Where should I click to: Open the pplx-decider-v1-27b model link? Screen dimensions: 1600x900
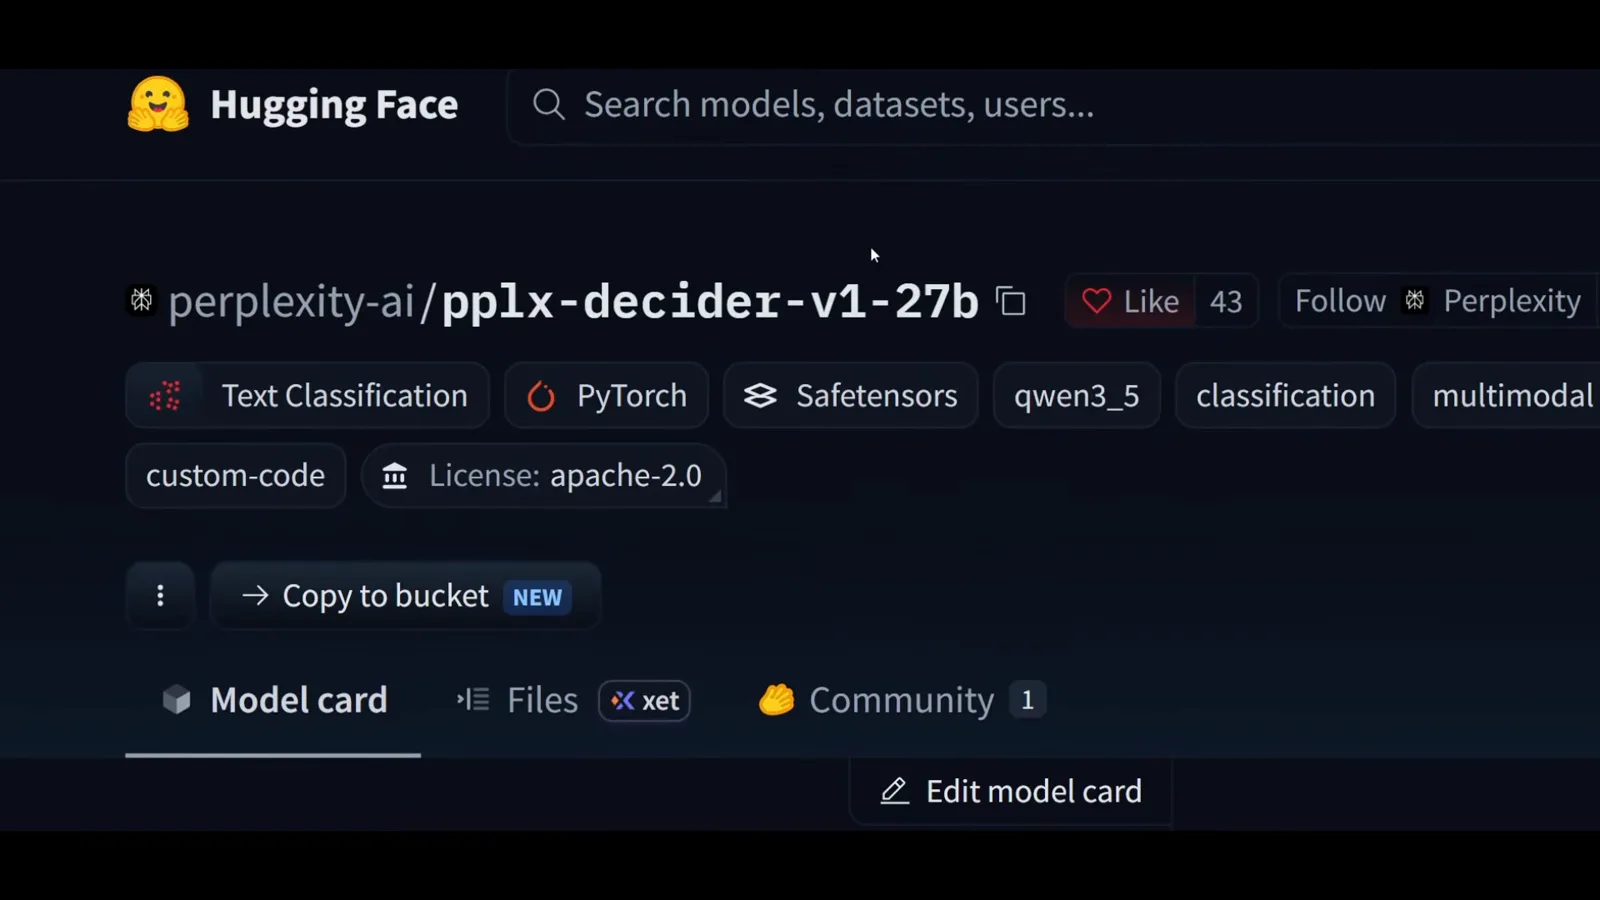tap(710, 301)
